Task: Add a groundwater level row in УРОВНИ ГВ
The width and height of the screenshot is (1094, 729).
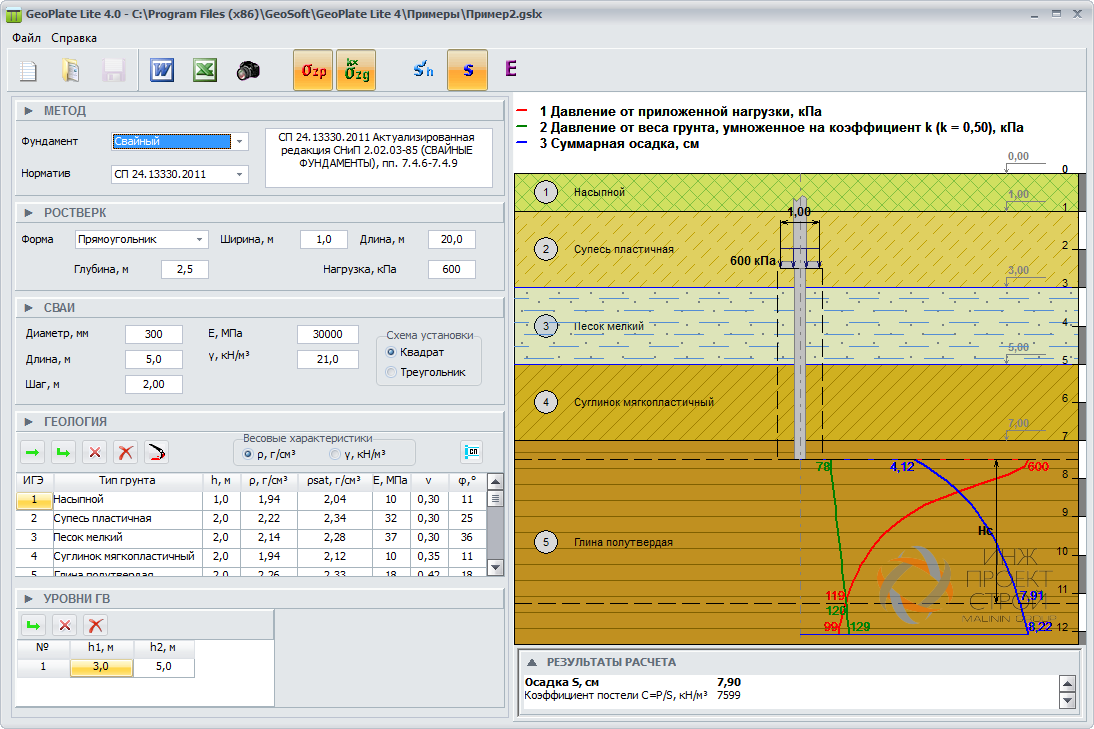Action: point(33,625)
